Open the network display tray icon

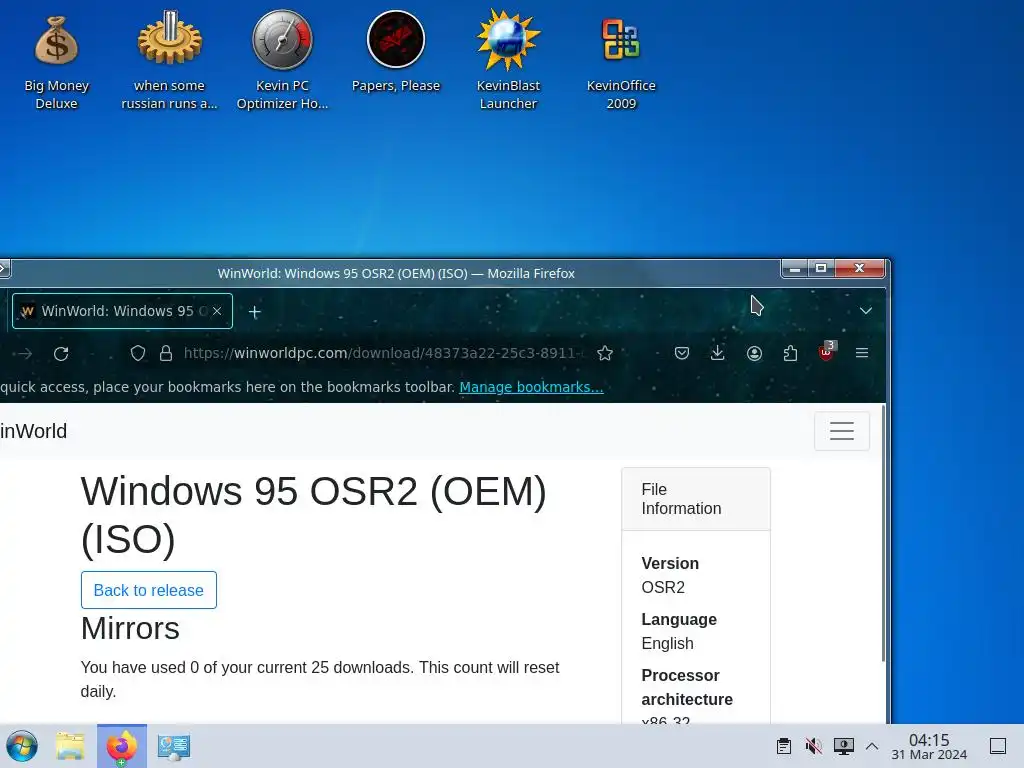pyautogui.click(x=843, y=746)
